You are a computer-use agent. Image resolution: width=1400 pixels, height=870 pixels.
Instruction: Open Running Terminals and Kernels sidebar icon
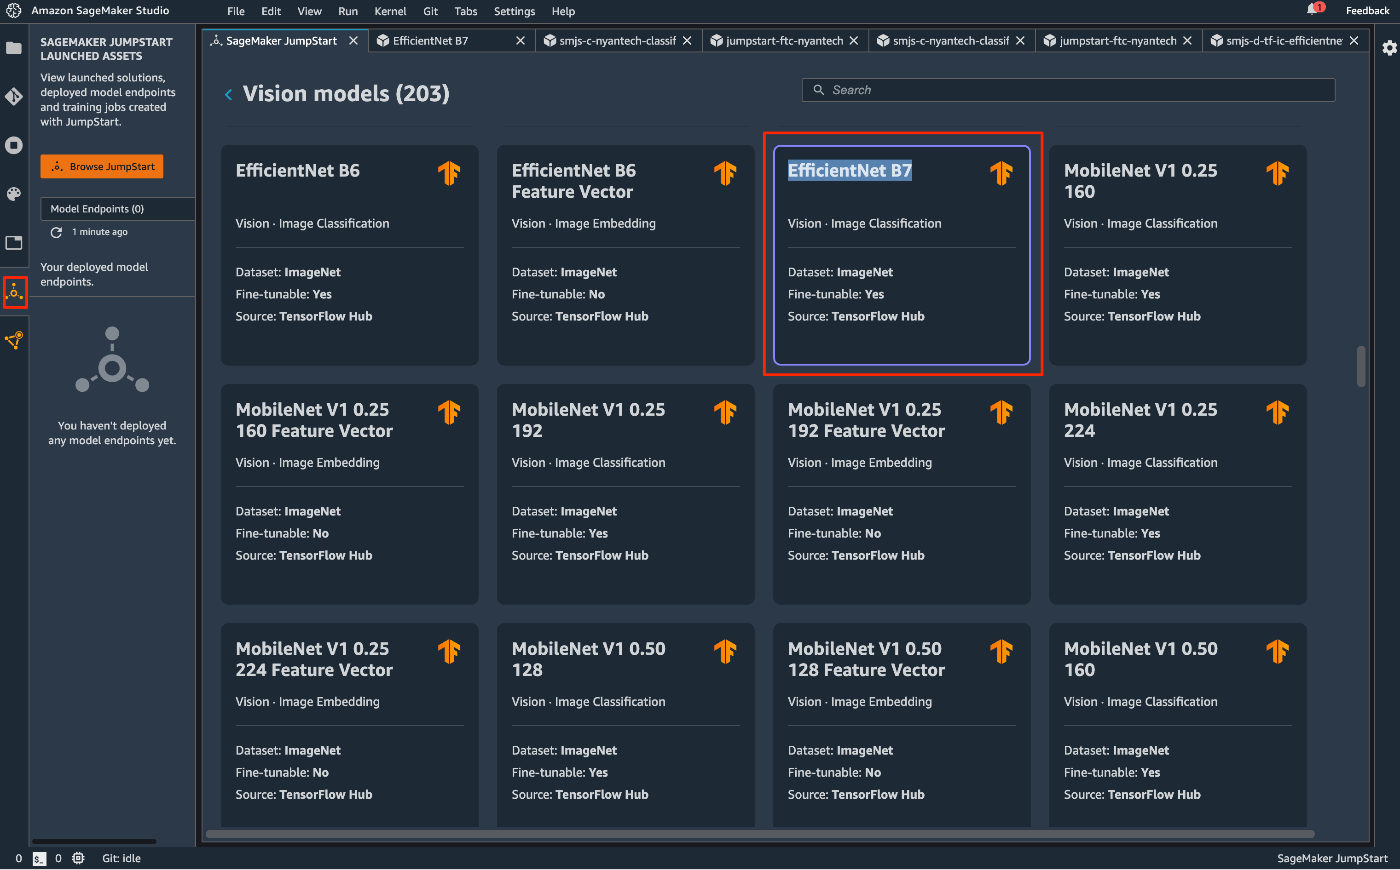pyautogui.click(x=14, y=145)
